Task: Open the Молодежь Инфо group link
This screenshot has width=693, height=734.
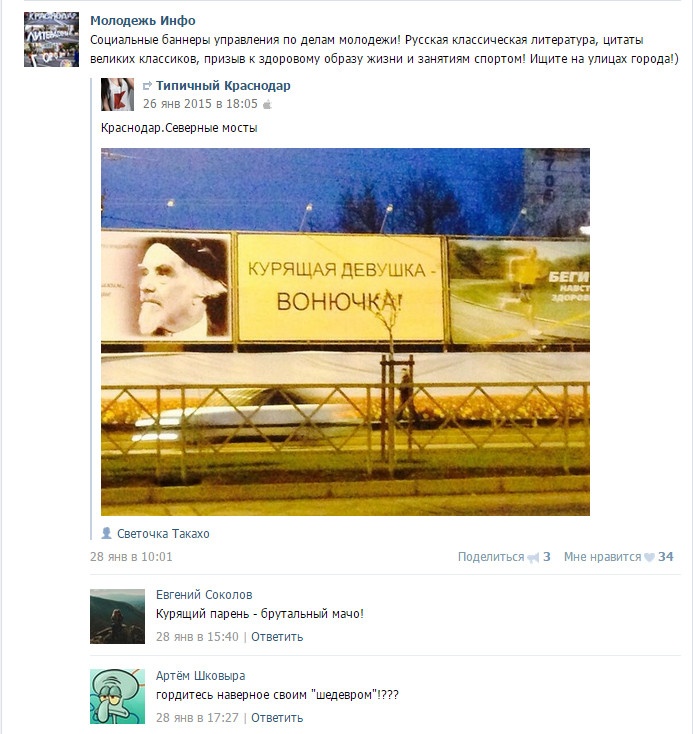Action: click(x=143, y=21)
